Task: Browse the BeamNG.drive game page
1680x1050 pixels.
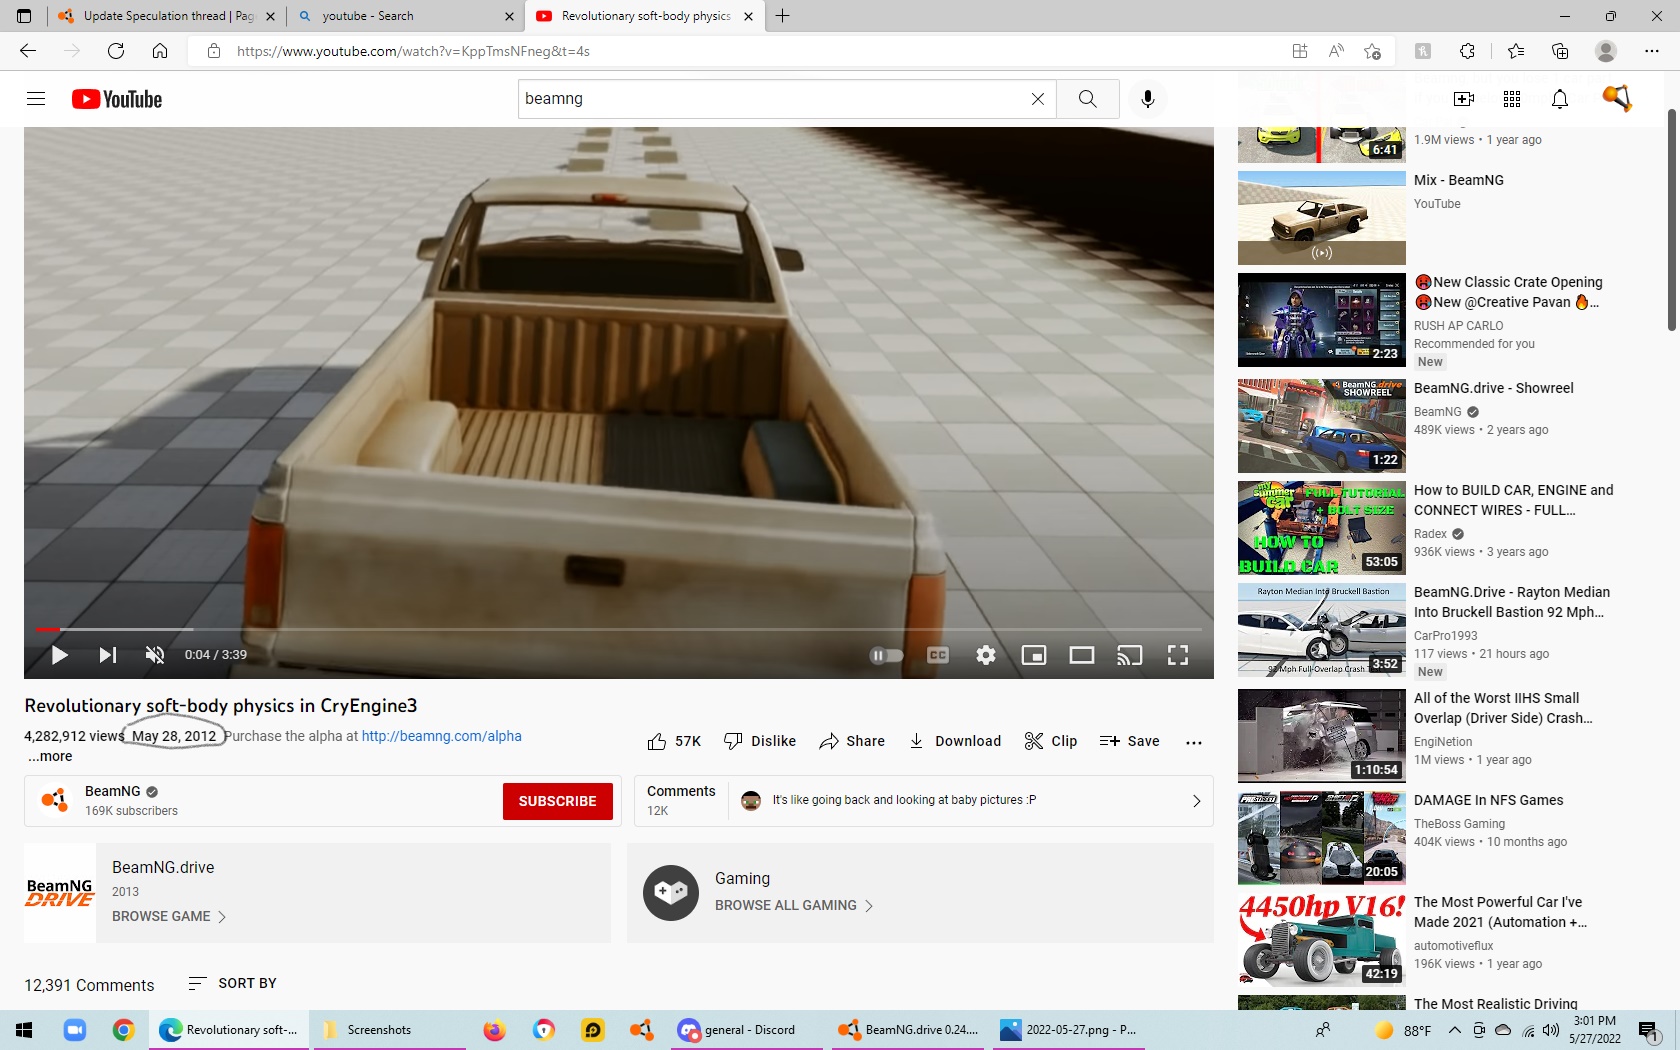Action: 169,917
